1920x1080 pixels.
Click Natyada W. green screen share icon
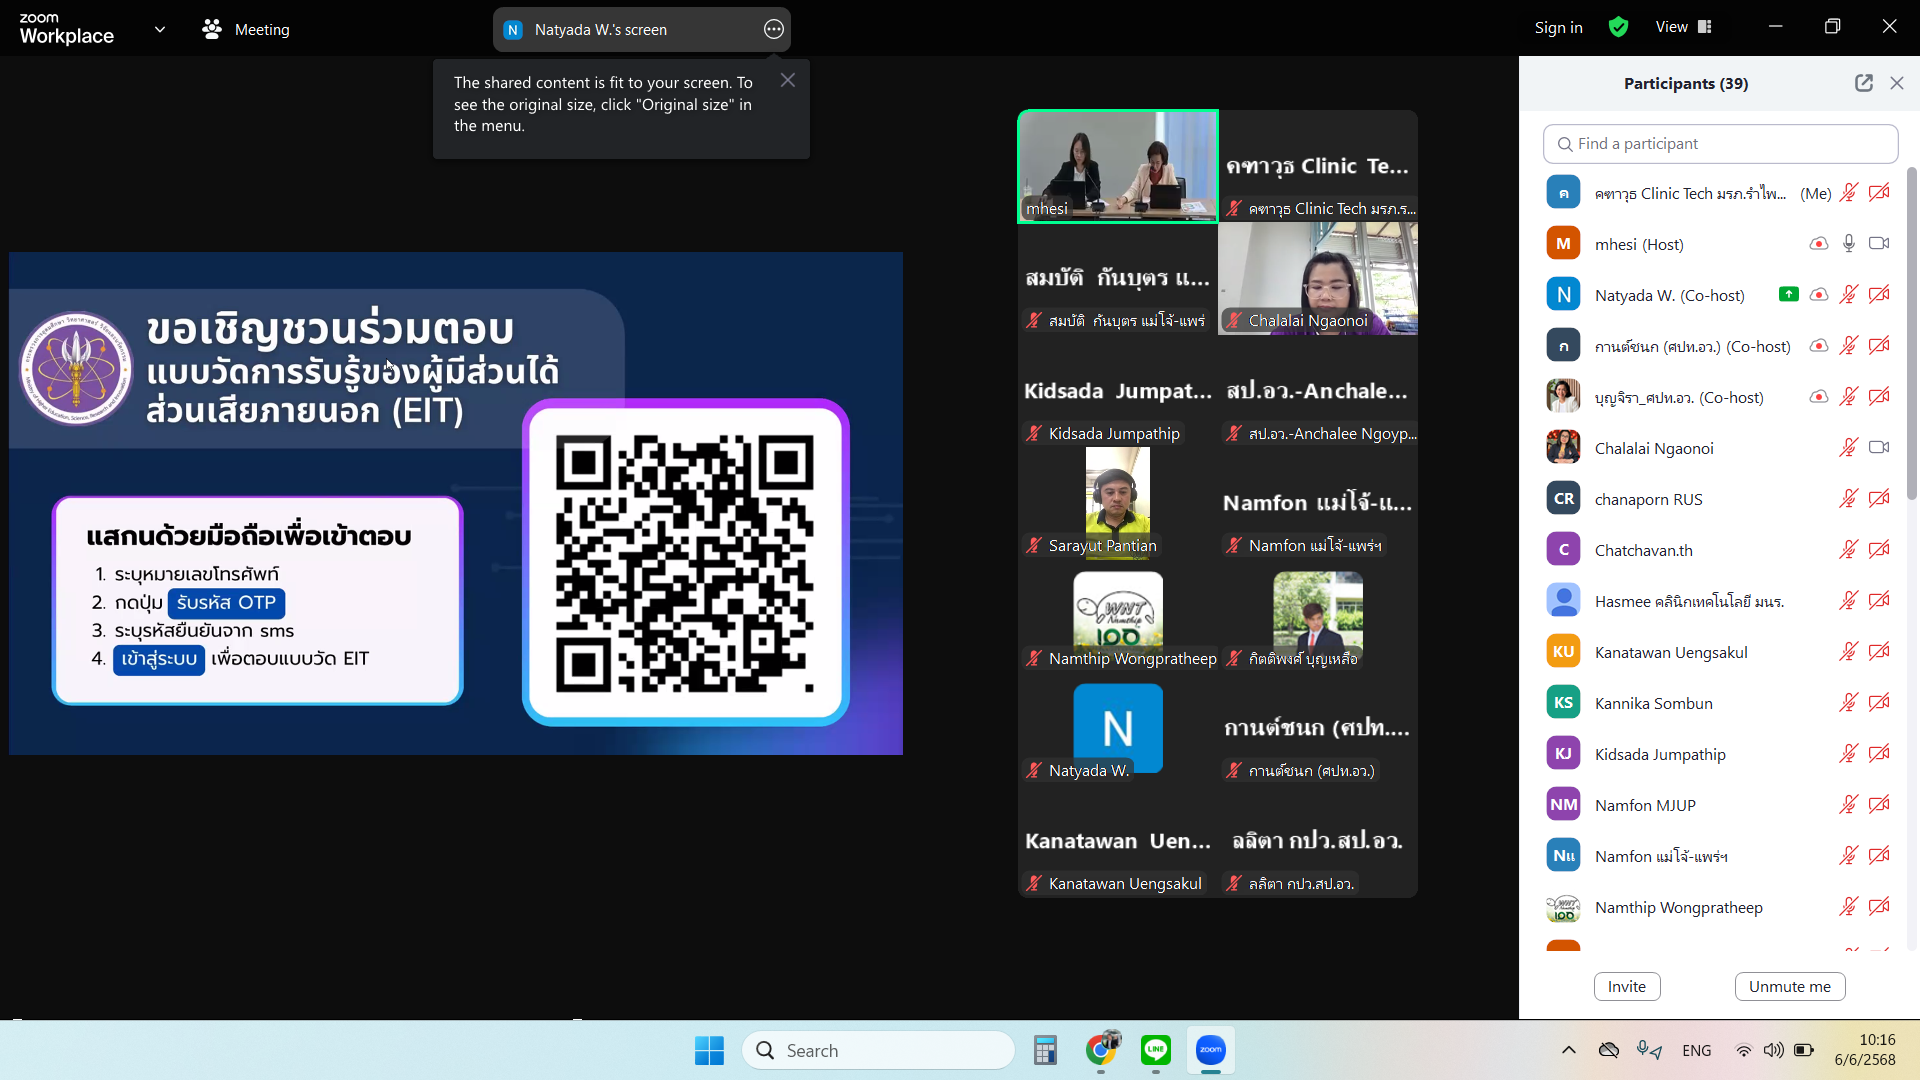(x=1789, y=294)
